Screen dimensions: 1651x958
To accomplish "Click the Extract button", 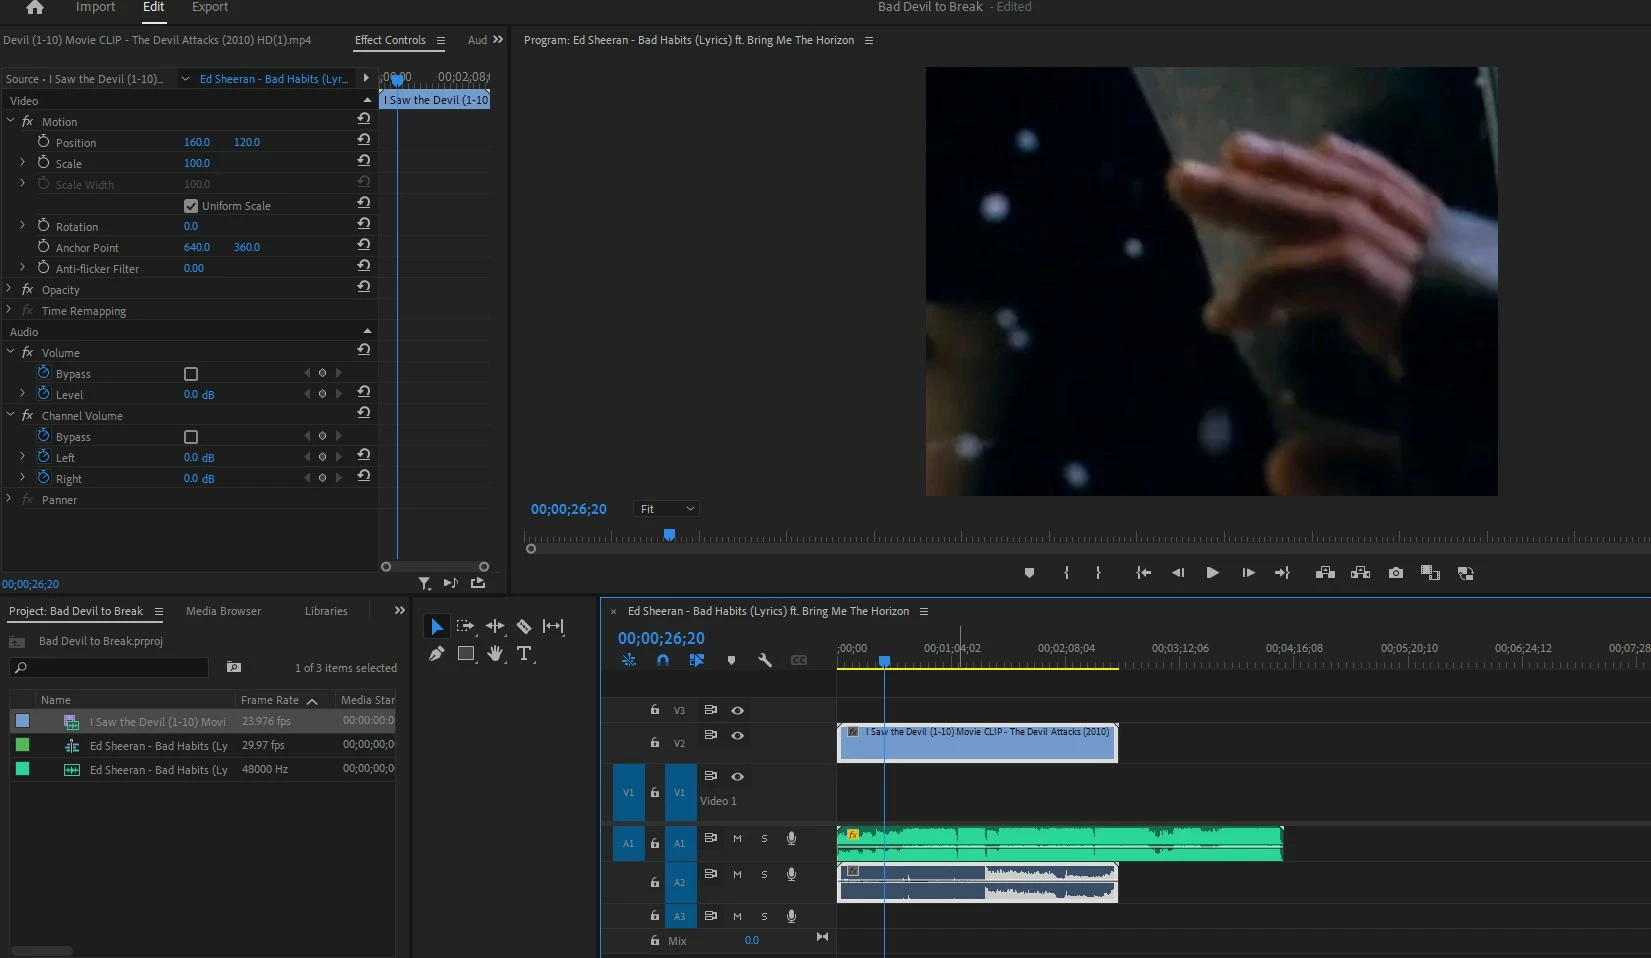I will coord(1360,573).
